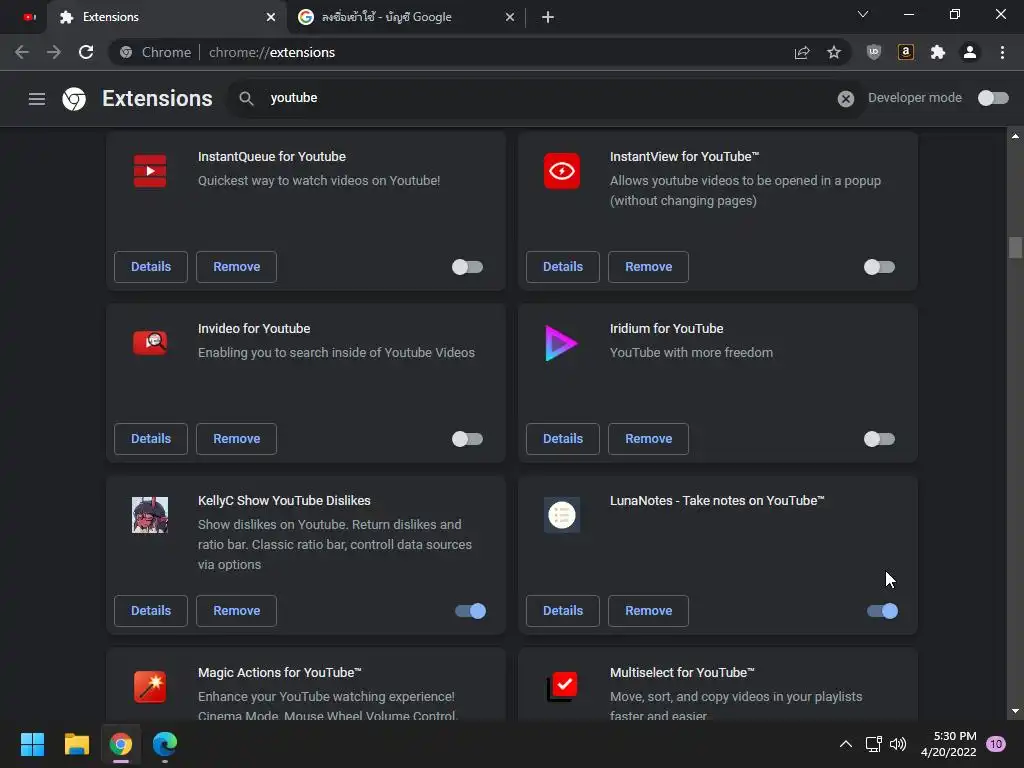Open Details for InstantQueue for Youtube
Screen dimensions: 1024x768
pos(151,267)
